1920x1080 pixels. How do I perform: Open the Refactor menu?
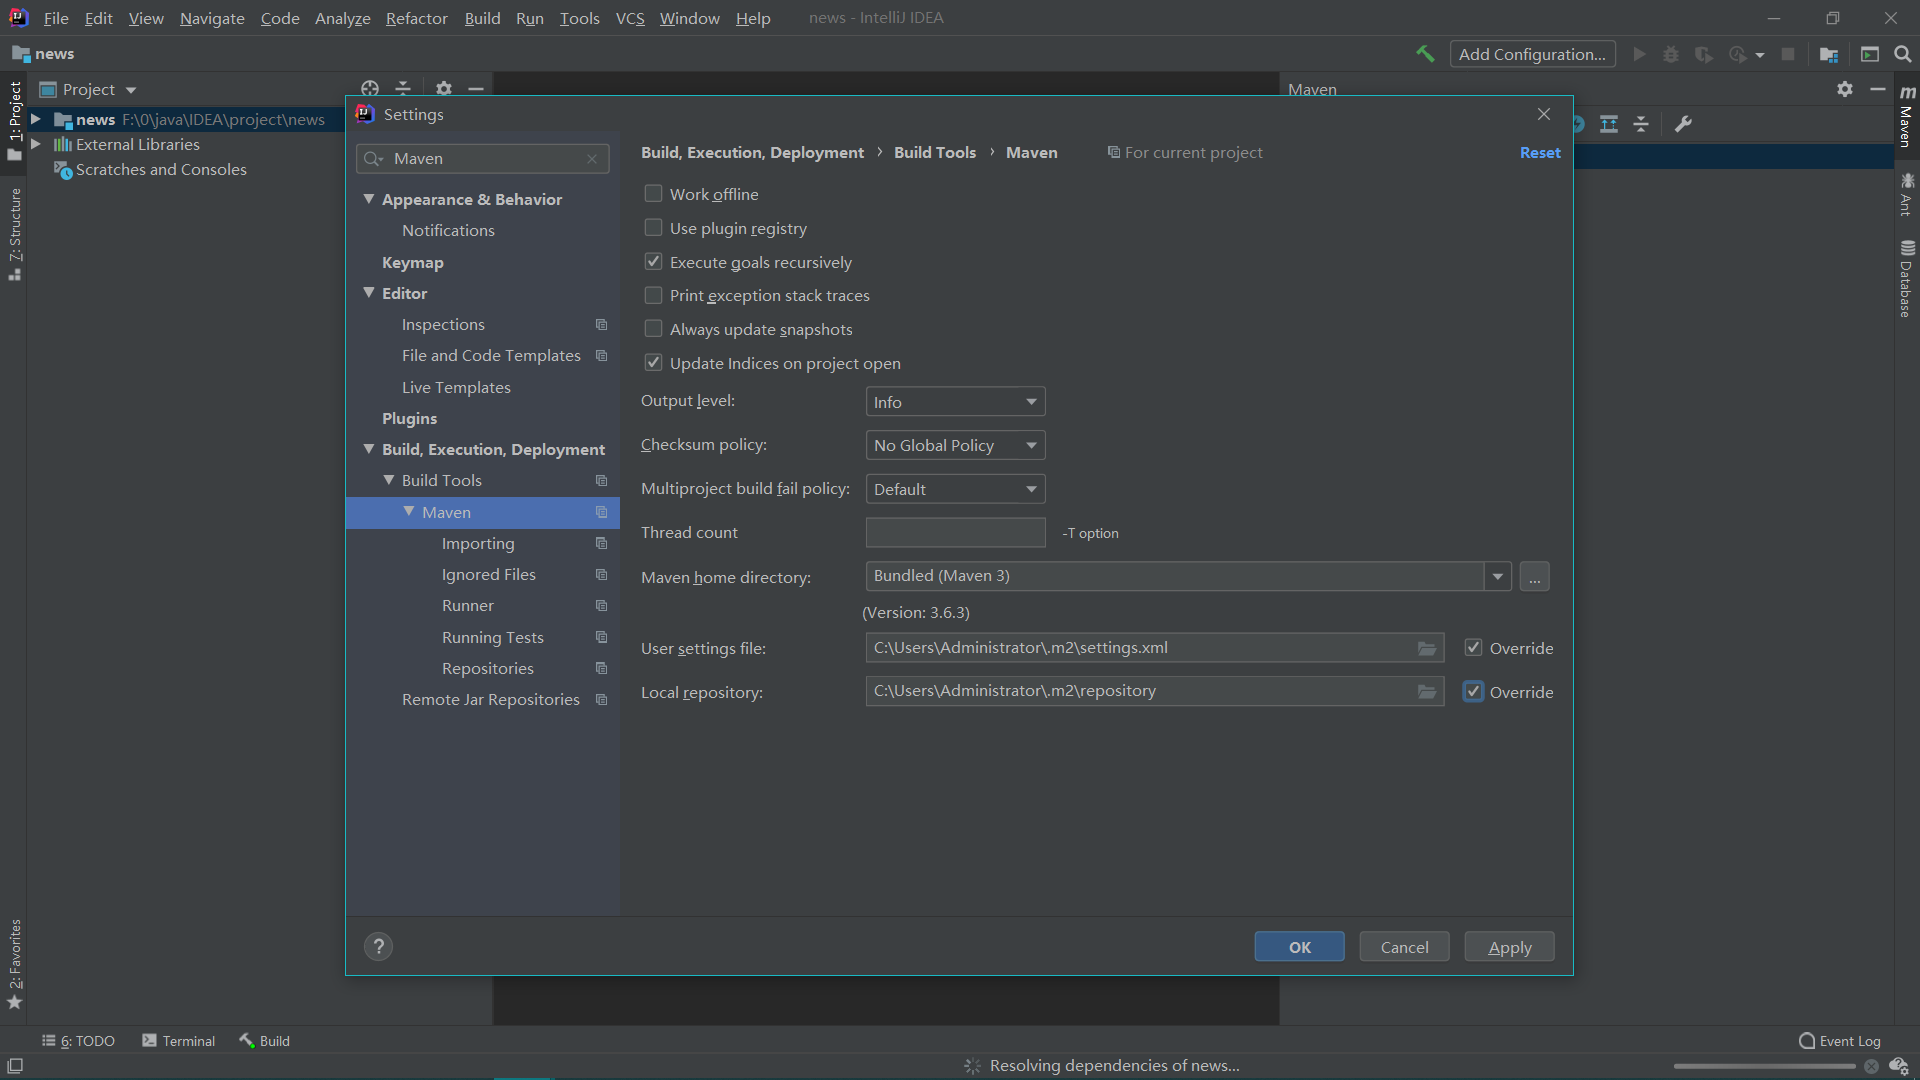click(417, 18)
